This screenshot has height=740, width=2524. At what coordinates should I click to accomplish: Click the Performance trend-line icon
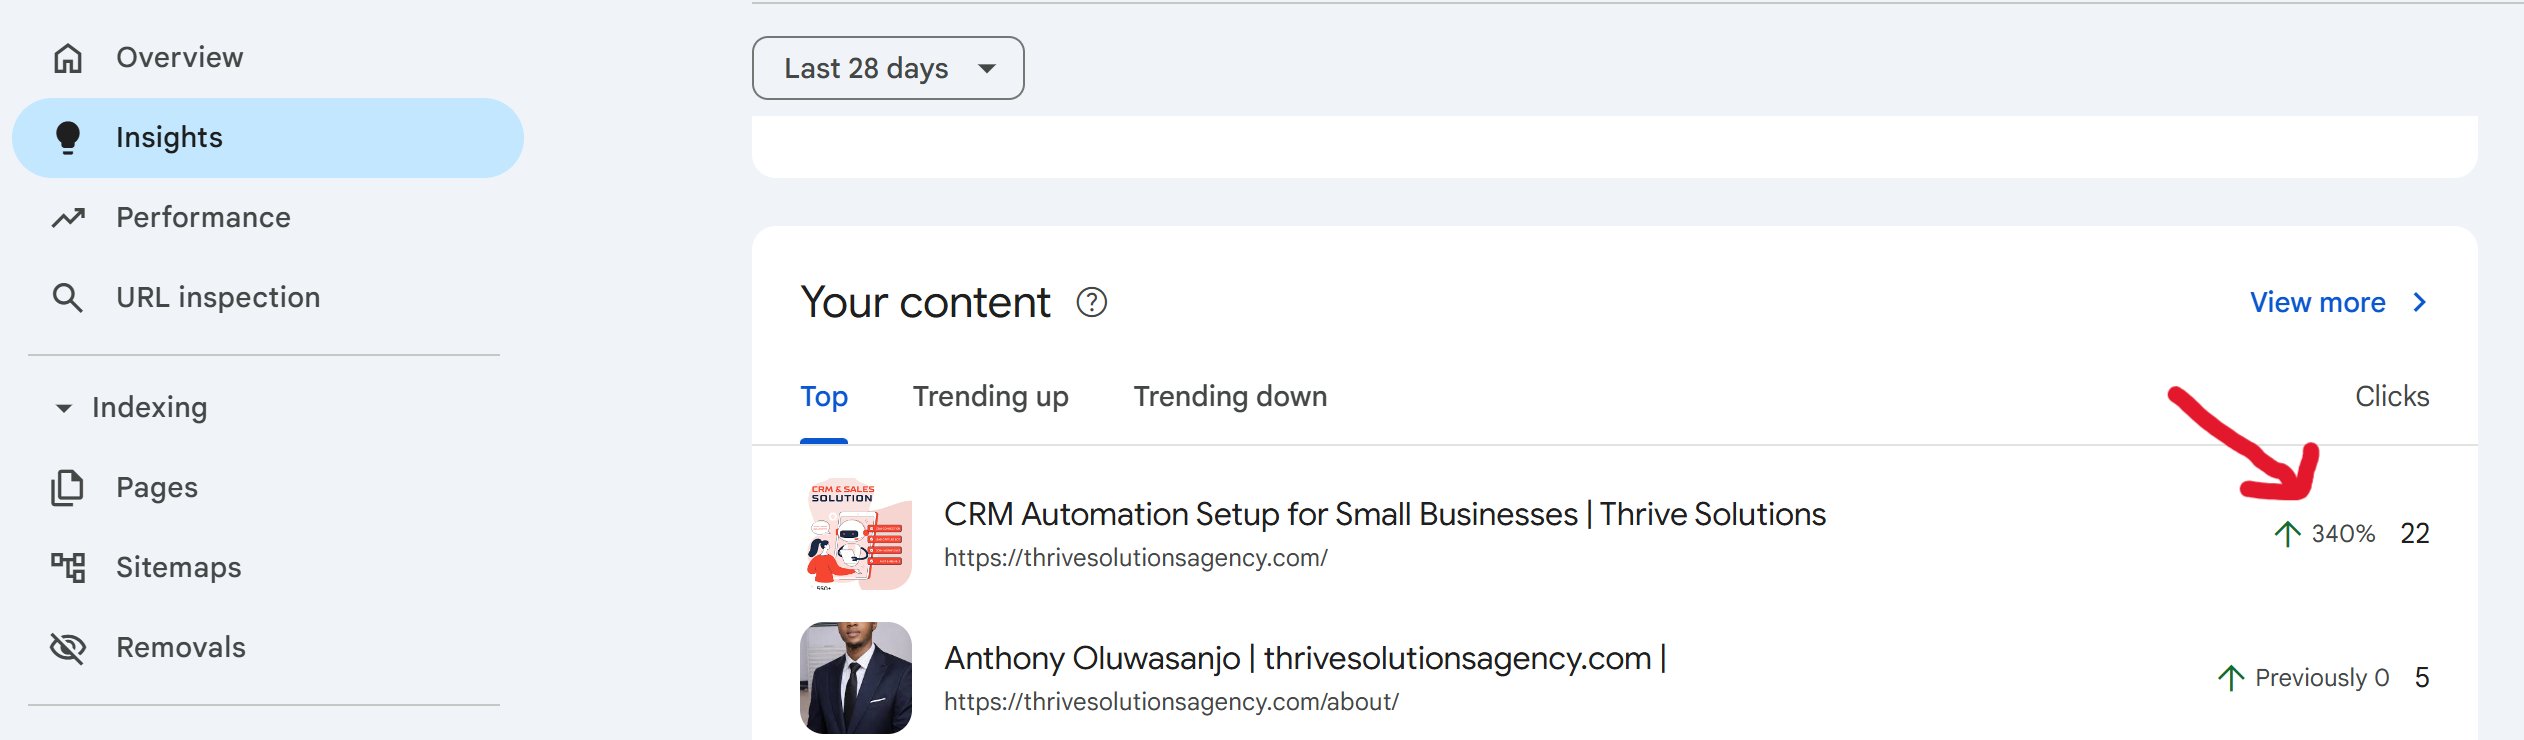coord(68,217)
